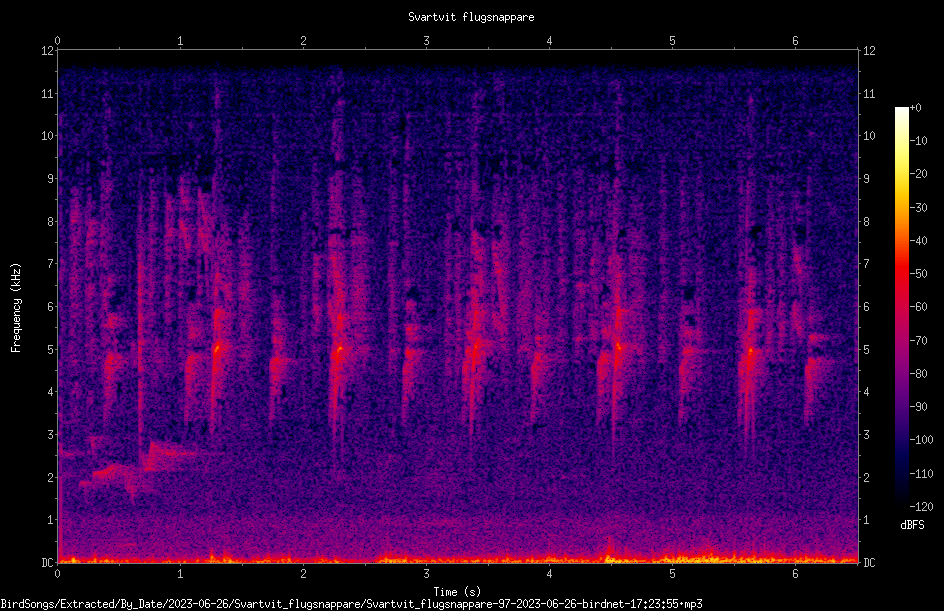Image resolution: width=944 pixels, height=611 pixels.
Task: Click the "dBFS" label under the color scale
Action: point(912,525)
